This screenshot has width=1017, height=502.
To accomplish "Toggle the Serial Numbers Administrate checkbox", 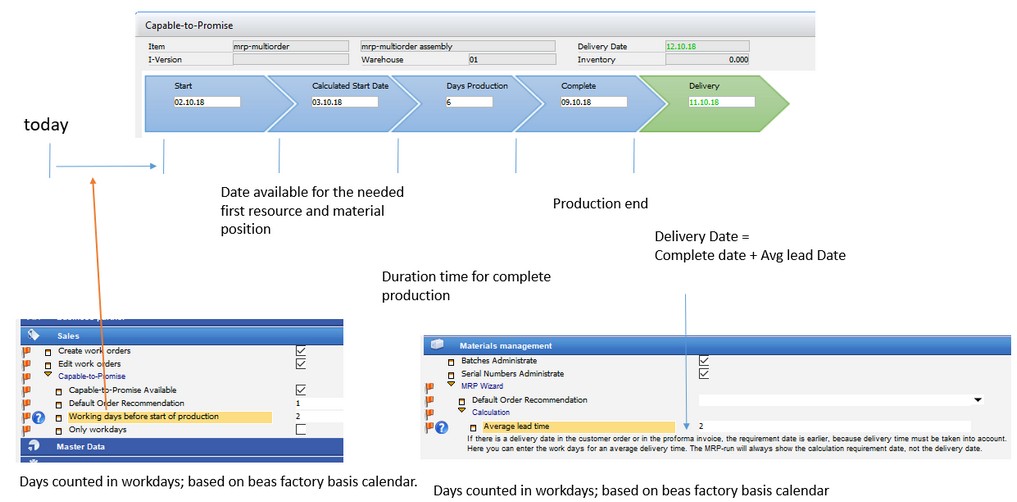I will click(x=703, y=373).
